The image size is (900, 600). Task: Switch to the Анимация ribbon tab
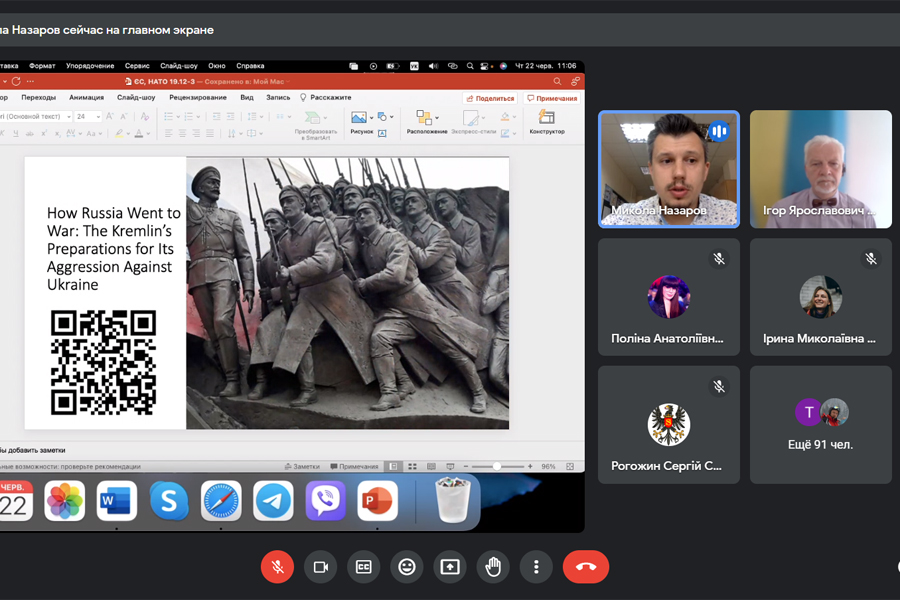point(86,98)
